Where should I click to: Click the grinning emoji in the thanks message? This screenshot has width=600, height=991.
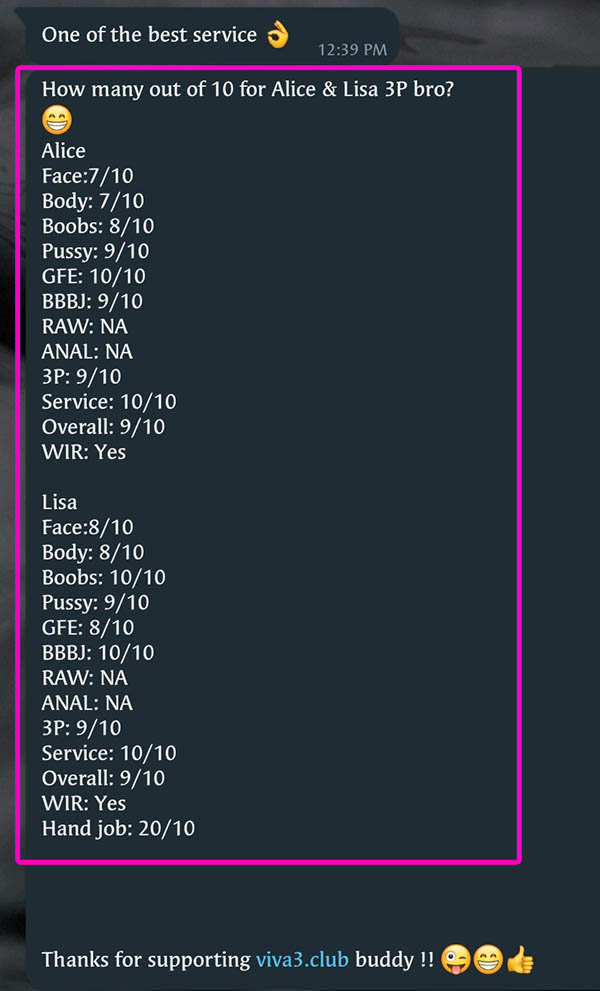click(x=488, y=960)
